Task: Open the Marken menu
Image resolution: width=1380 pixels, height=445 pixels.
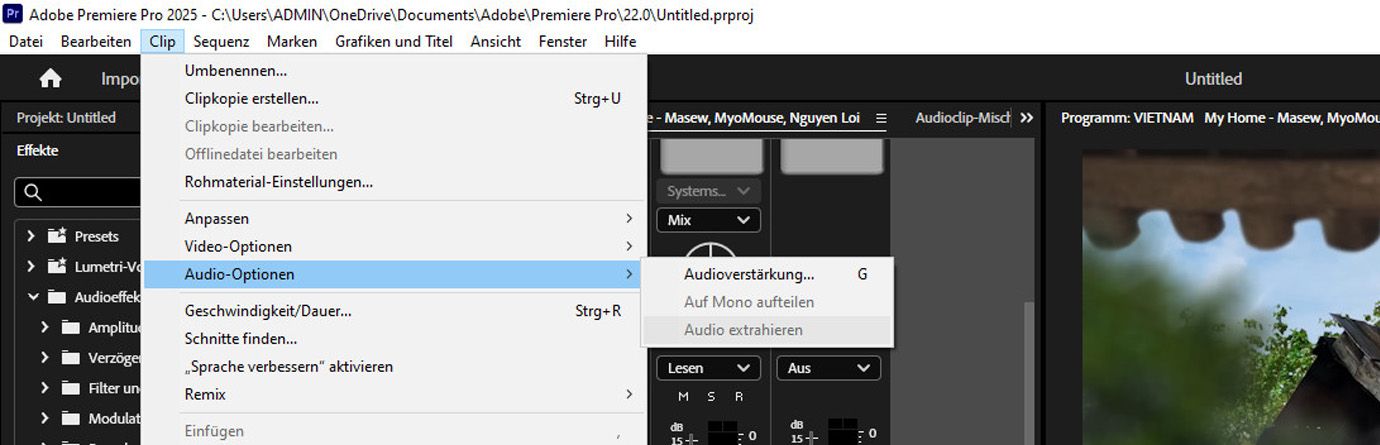Action: click(292, 41)
